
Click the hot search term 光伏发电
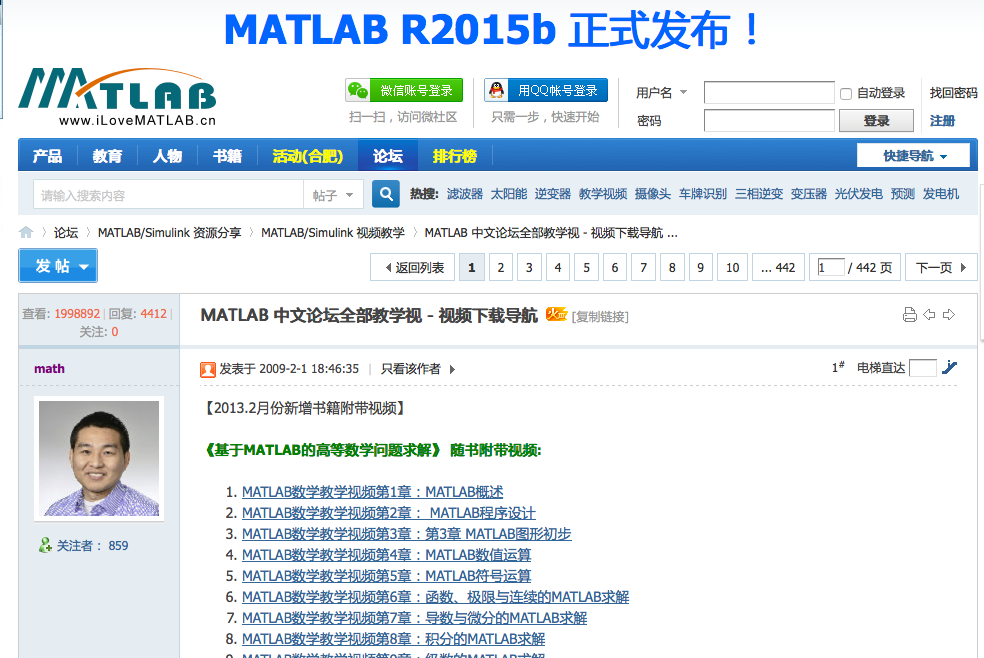(858, 194)
